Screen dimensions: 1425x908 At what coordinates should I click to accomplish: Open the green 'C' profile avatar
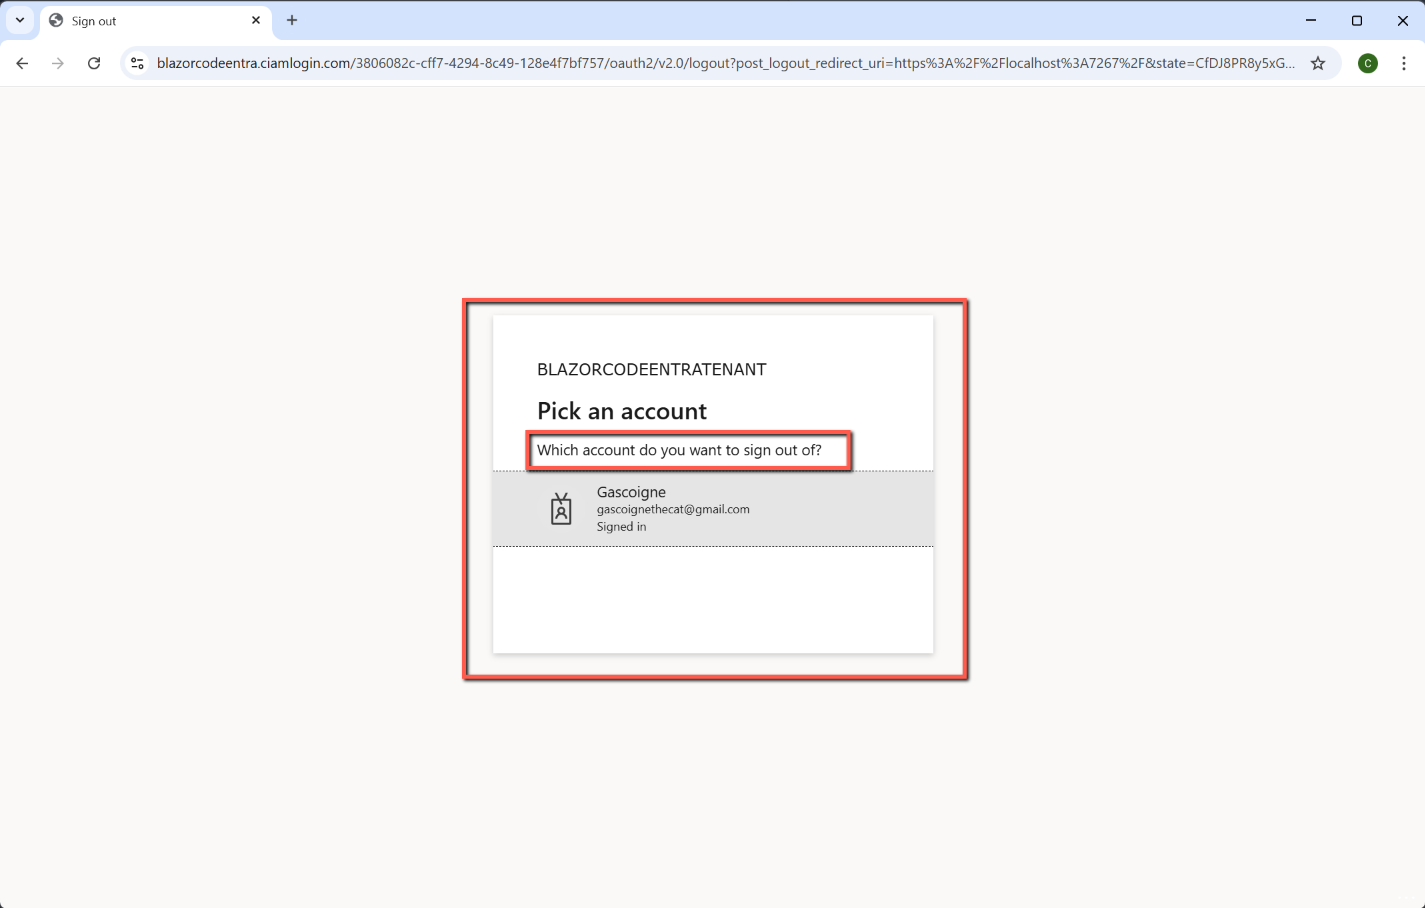[x=1368, y=63]
